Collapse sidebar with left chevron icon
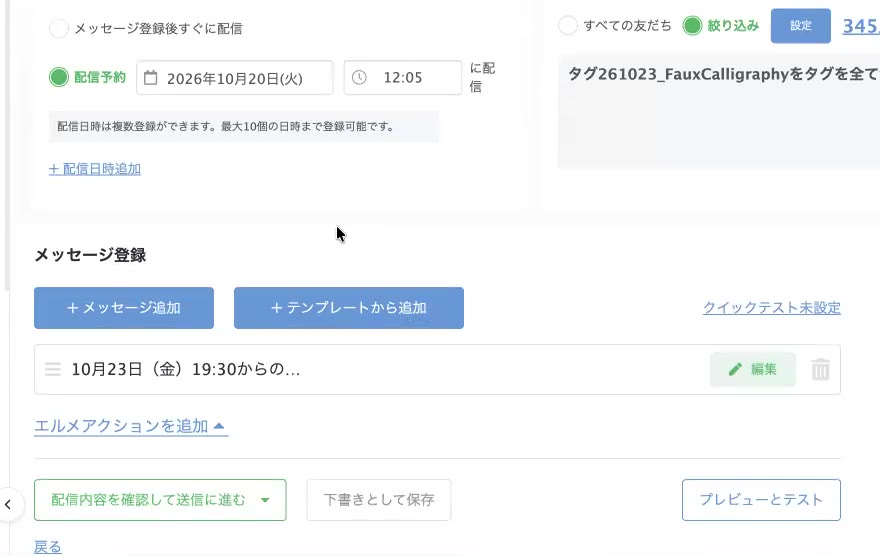Screen dimensions: 880x556 [8, 504]
